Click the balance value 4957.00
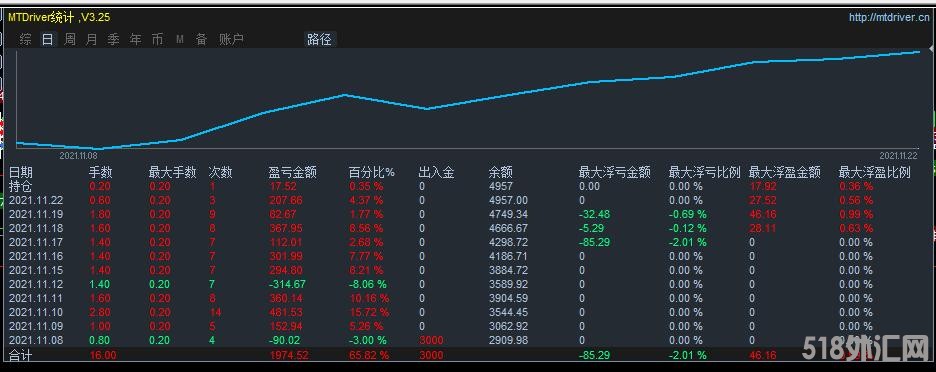936x372 pixels. [x=508, y=200]
